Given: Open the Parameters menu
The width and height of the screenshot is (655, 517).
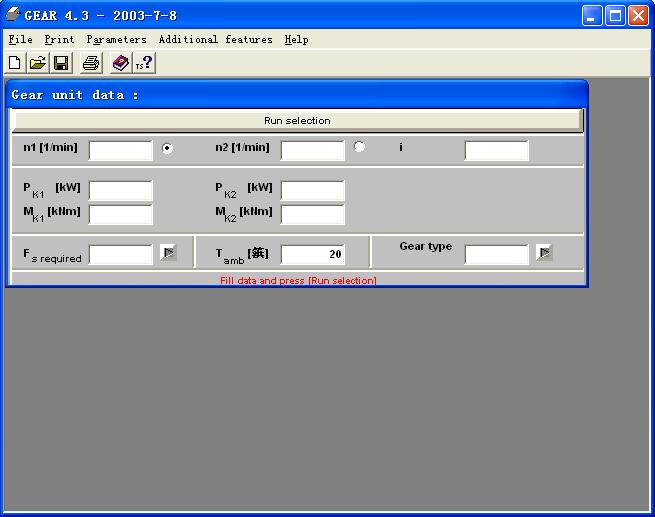Looking at the screenshot, I should (117, 40).
